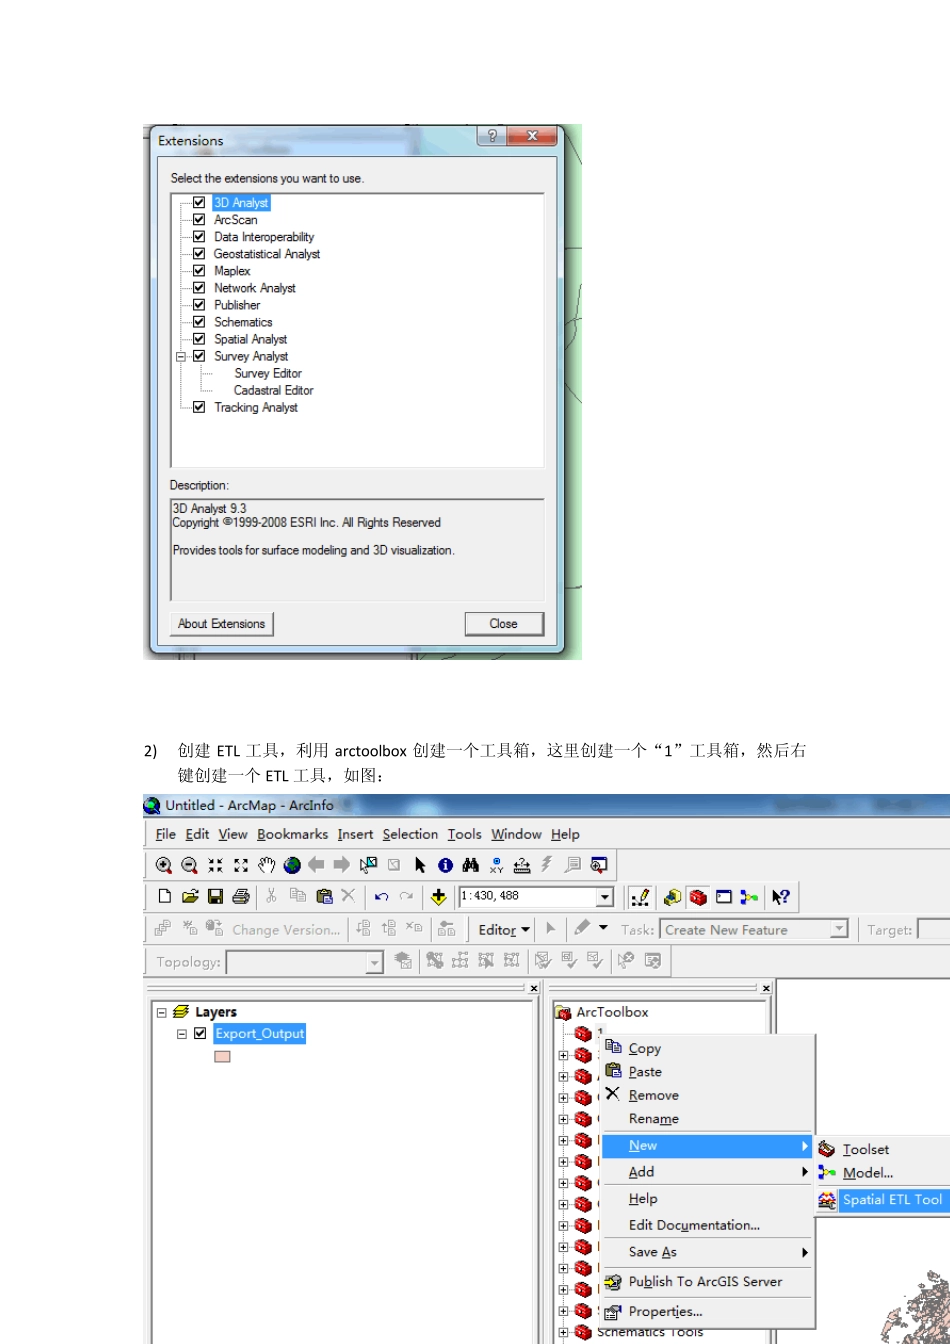Screen dimensions: 950x1344
Task: Toggle the Publisher extension checkbox
Action: coord(199,305)
